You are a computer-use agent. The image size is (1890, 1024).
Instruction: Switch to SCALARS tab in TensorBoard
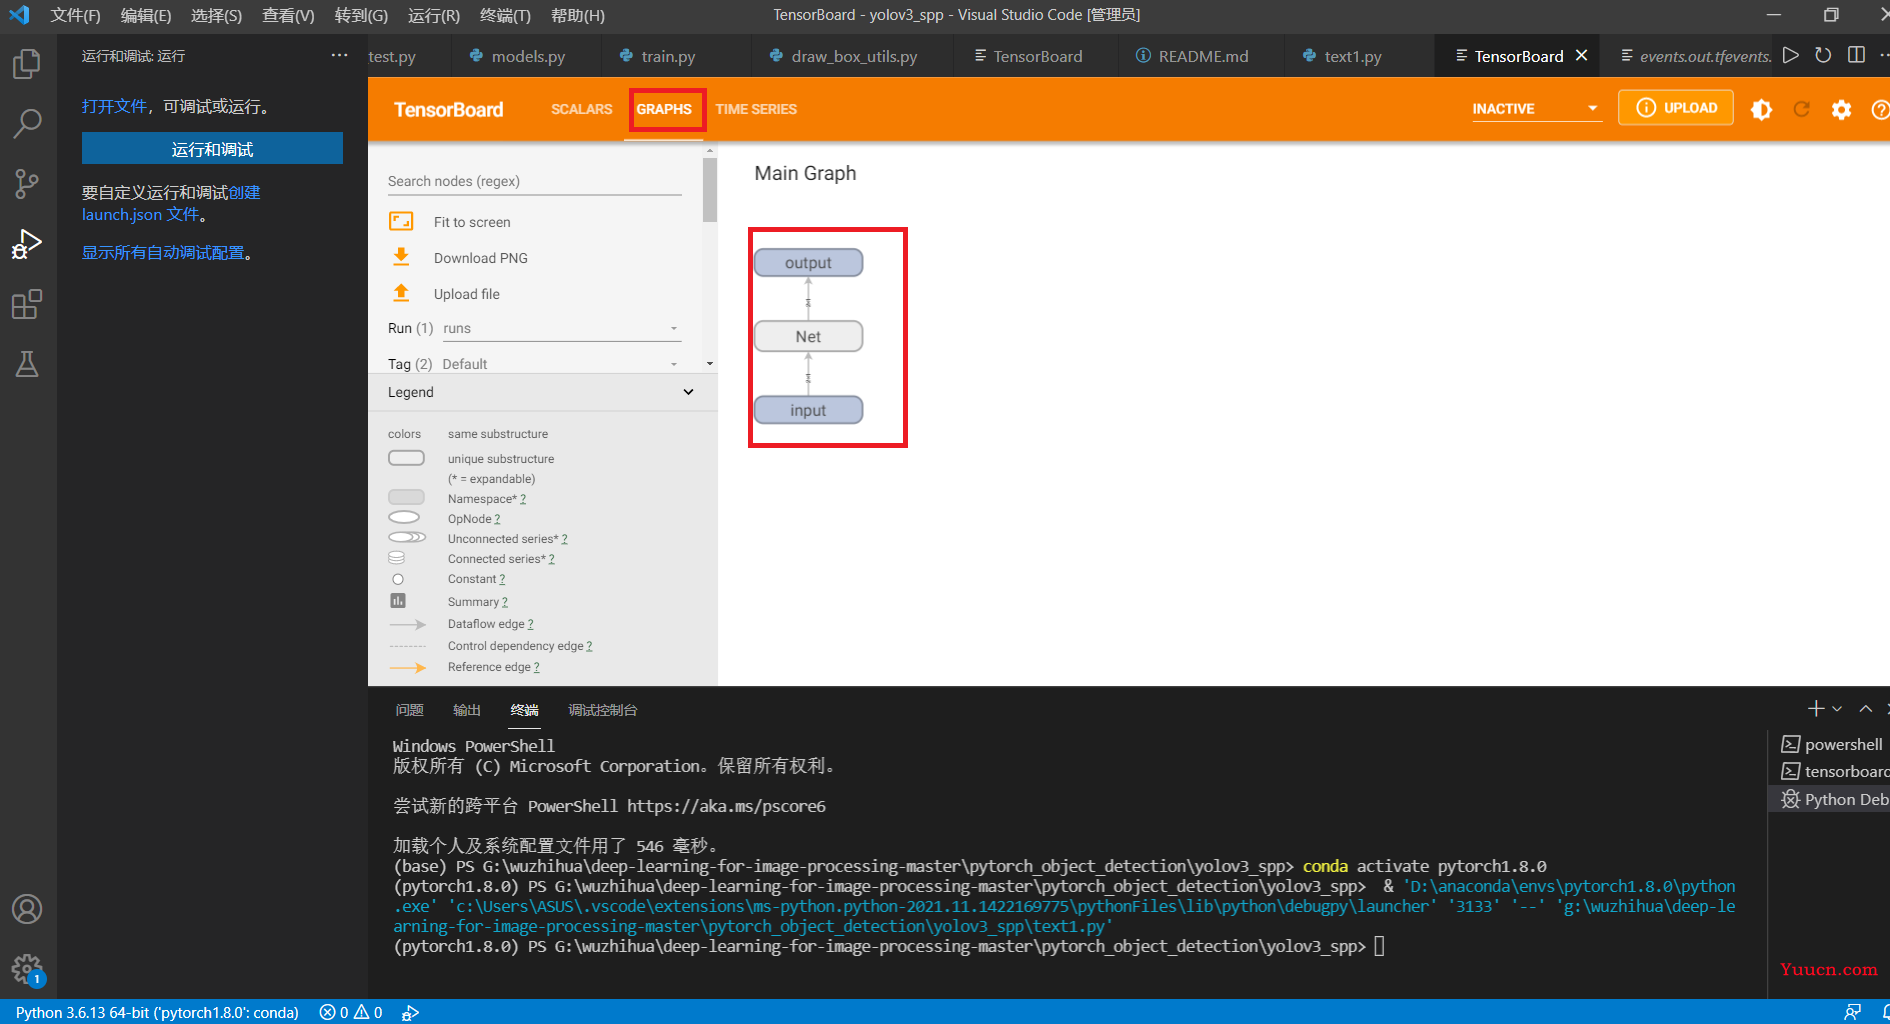pyautogui.click(x=581, y=109)
